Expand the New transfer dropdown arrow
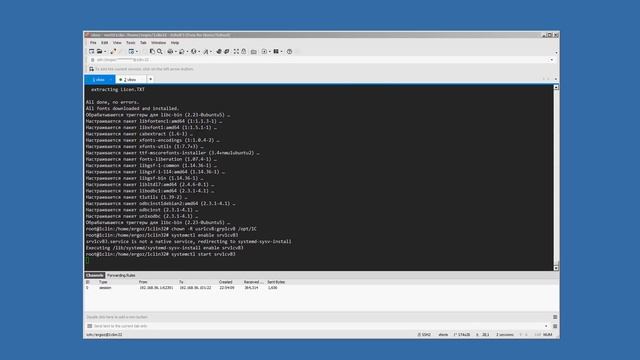640x360 pixels. click(x=270, y=51)
